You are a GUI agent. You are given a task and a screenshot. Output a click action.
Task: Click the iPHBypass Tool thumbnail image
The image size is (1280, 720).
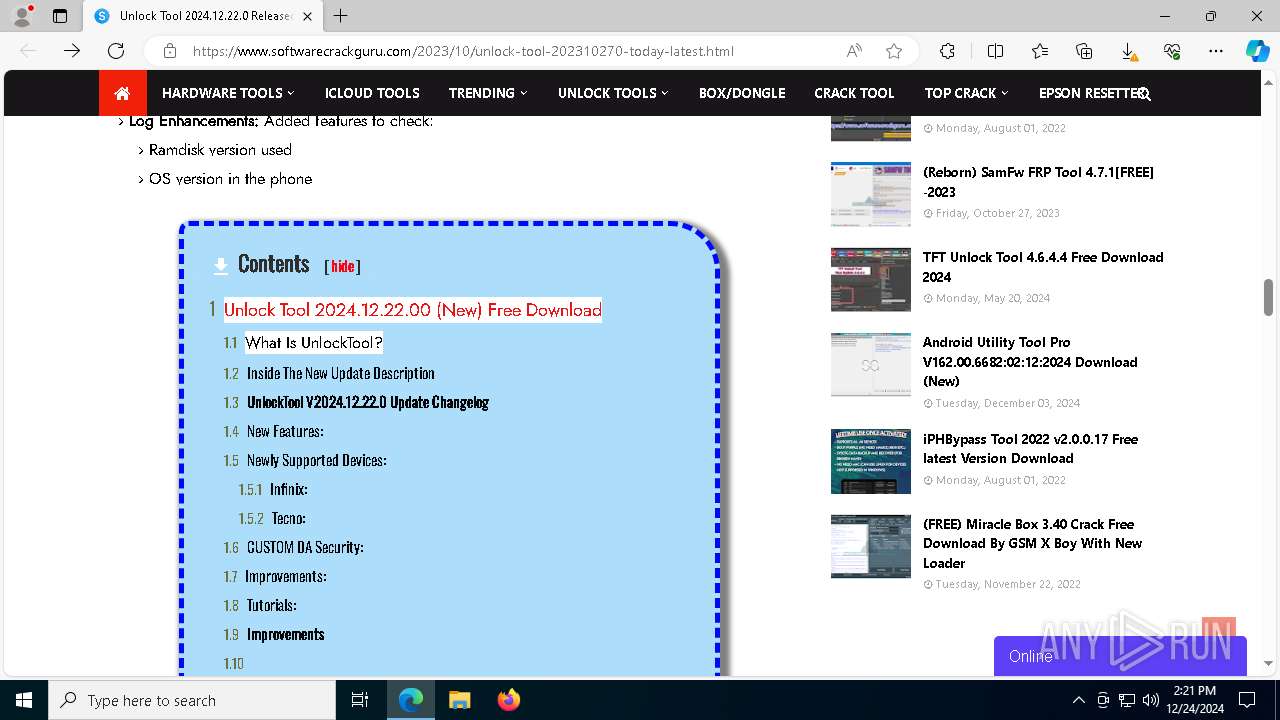click(x=870, y=461)
